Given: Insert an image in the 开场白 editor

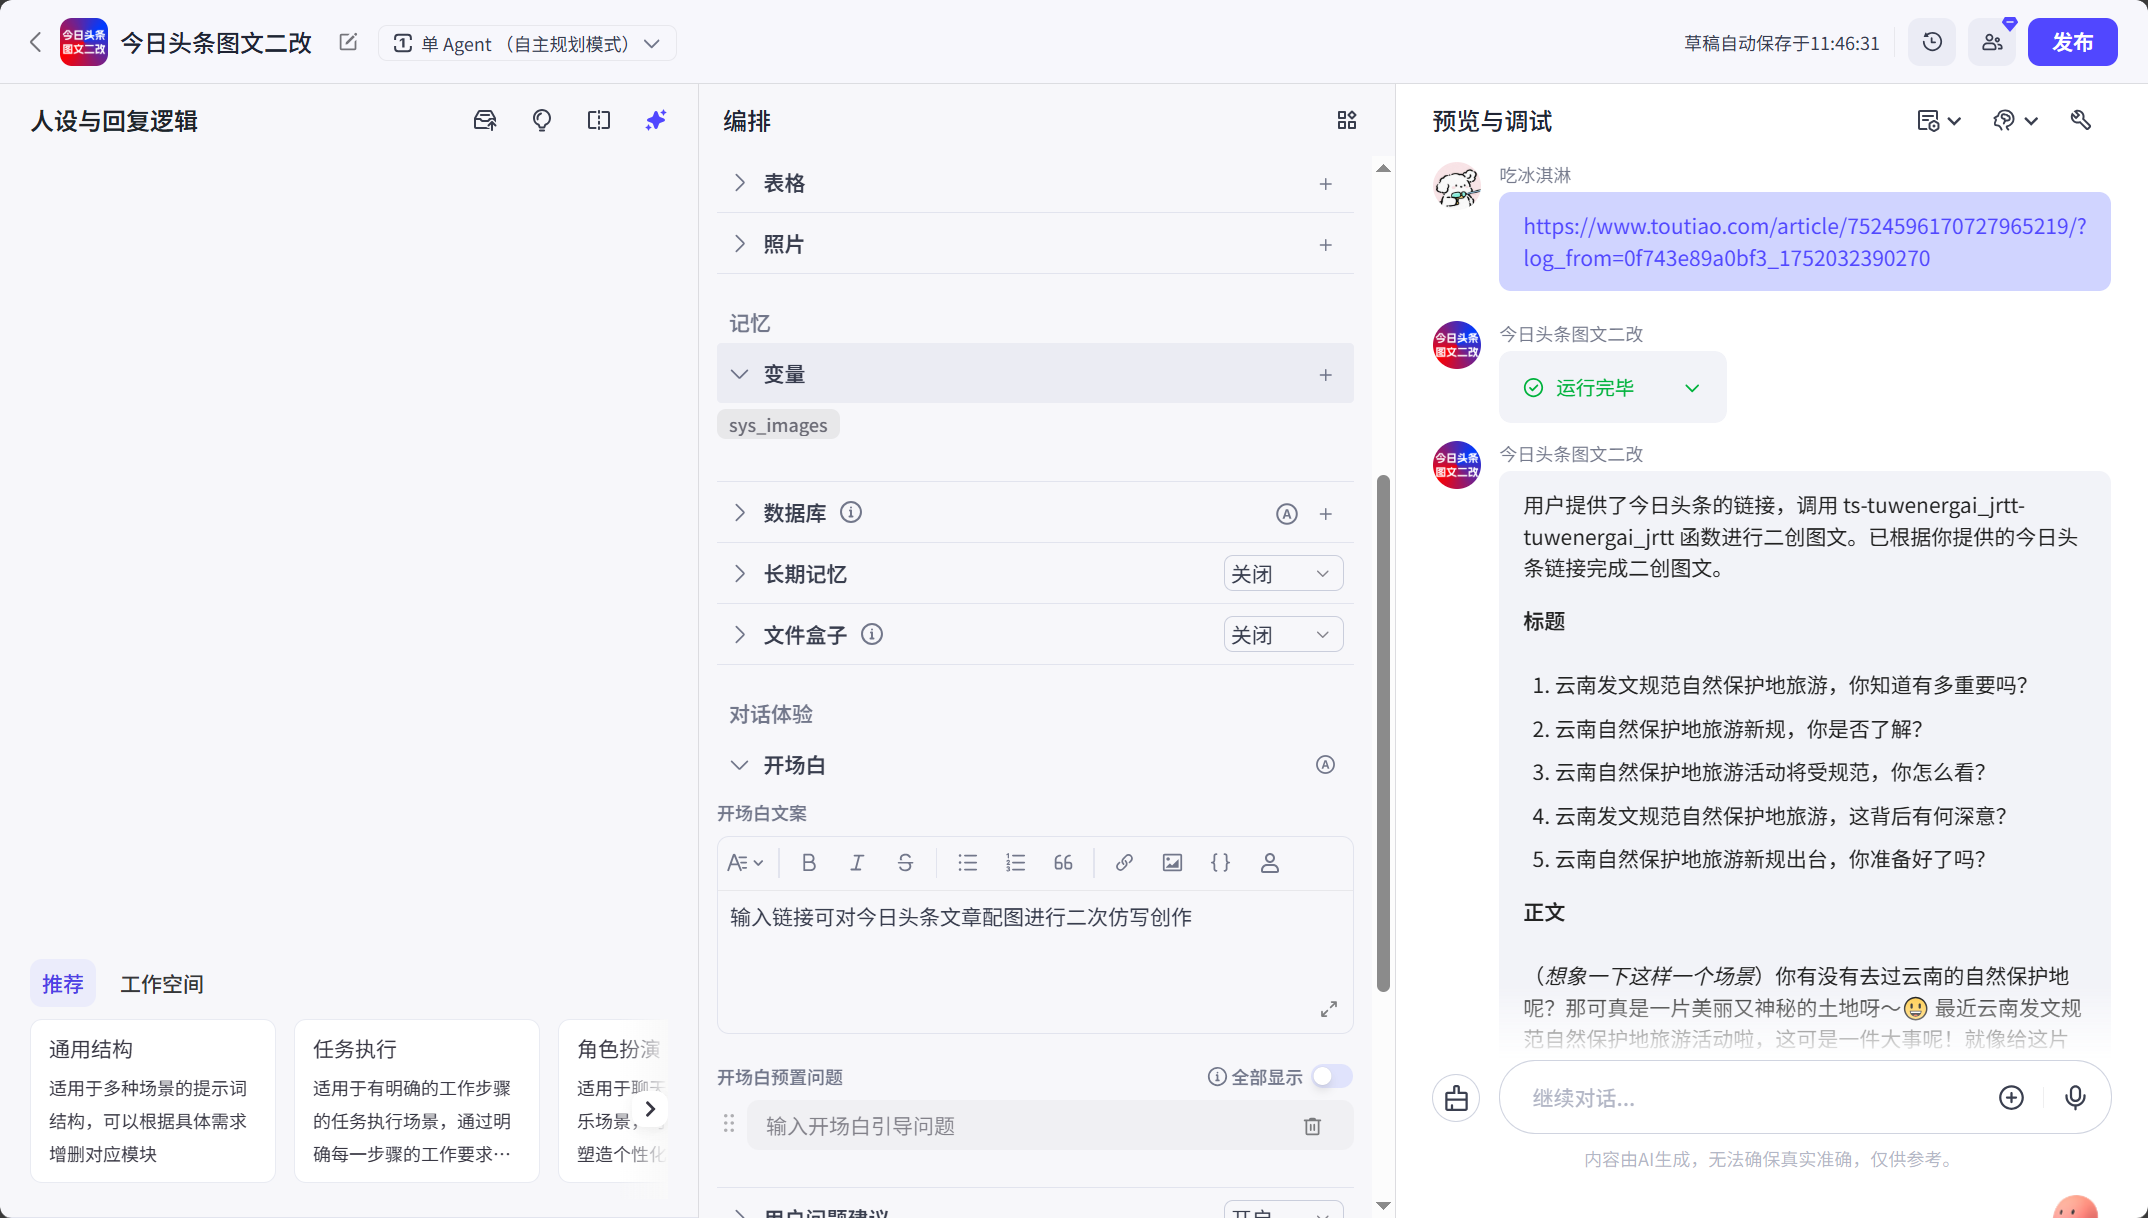Looking at the screenshot, I should pyautogui.click(x=1171, y=862).
